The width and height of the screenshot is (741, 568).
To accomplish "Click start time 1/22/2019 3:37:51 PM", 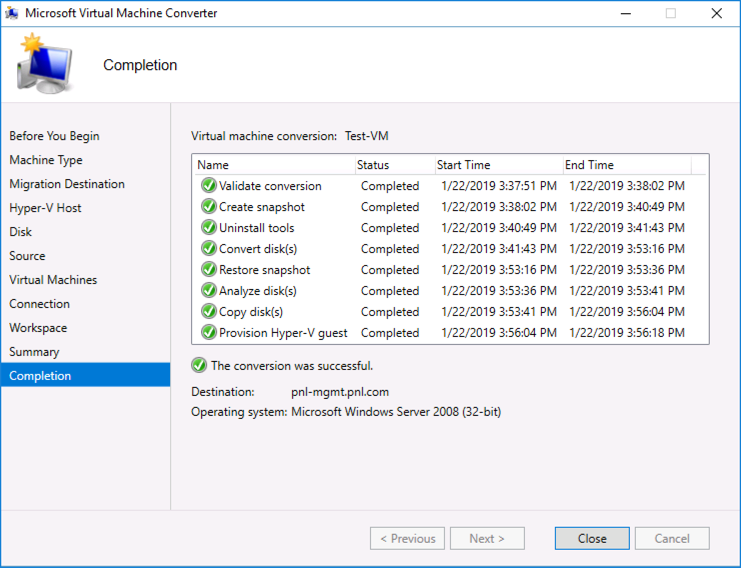I will tap(499, 186).
